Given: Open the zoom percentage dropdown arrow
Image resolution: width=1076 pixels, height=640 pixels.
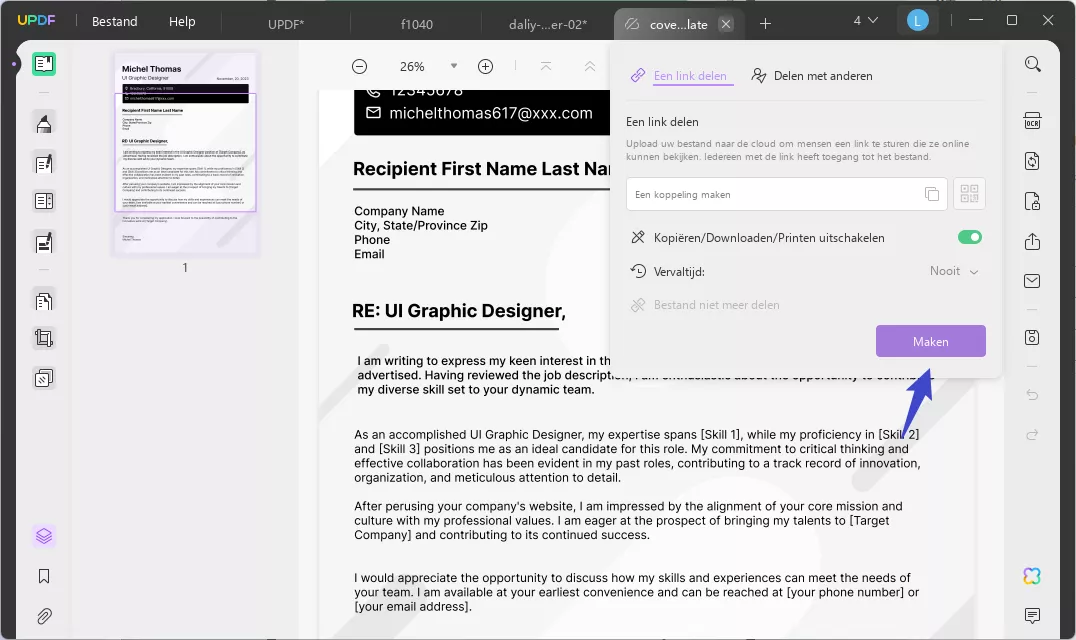Looking at the screenshot, I should 454,67.
